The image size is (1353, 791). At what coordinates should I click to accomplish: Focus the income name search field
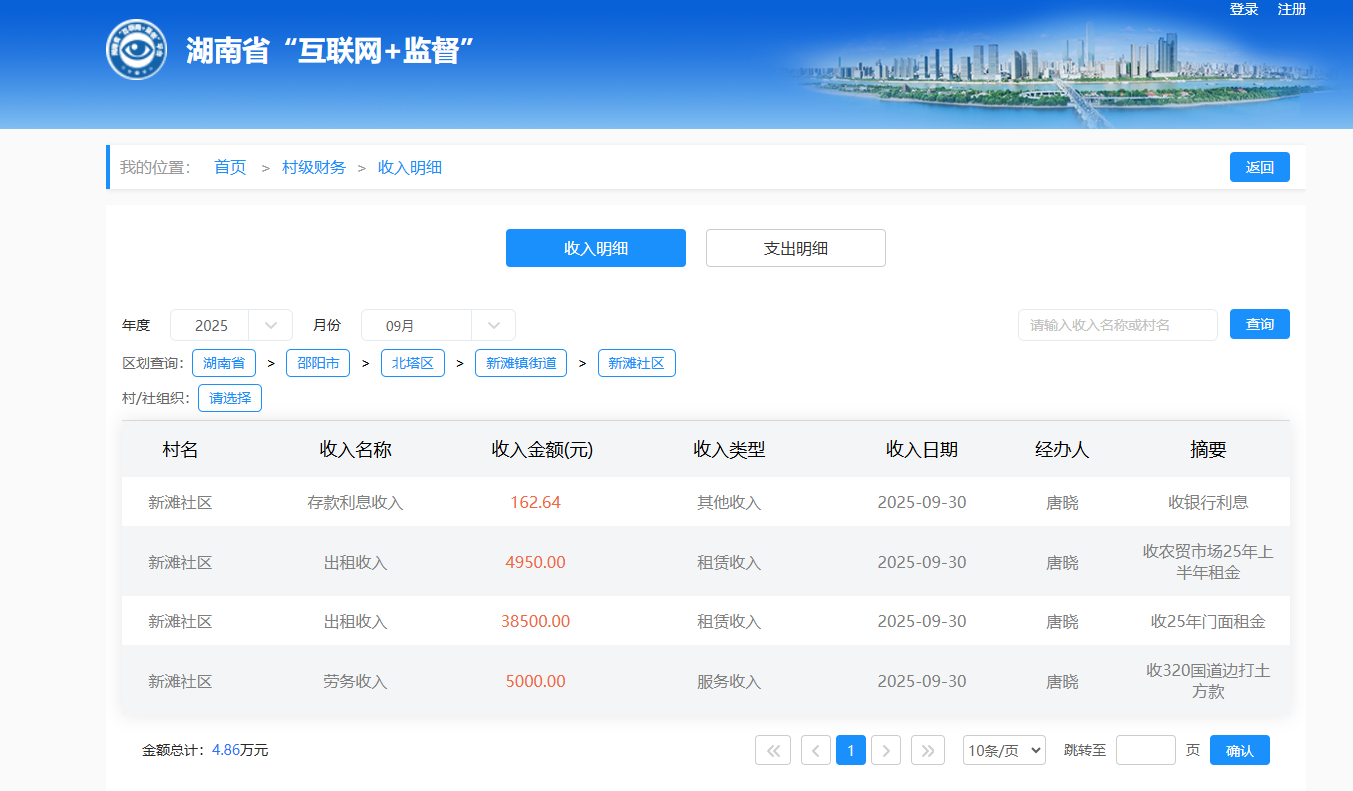[1117, 325]
